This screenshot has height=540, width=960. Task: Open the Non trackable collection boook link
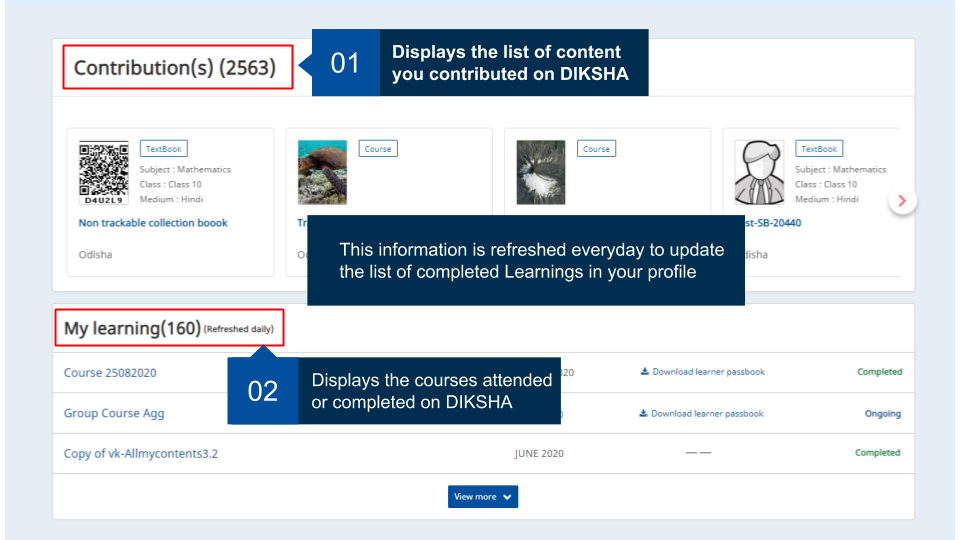pos(153,223)
